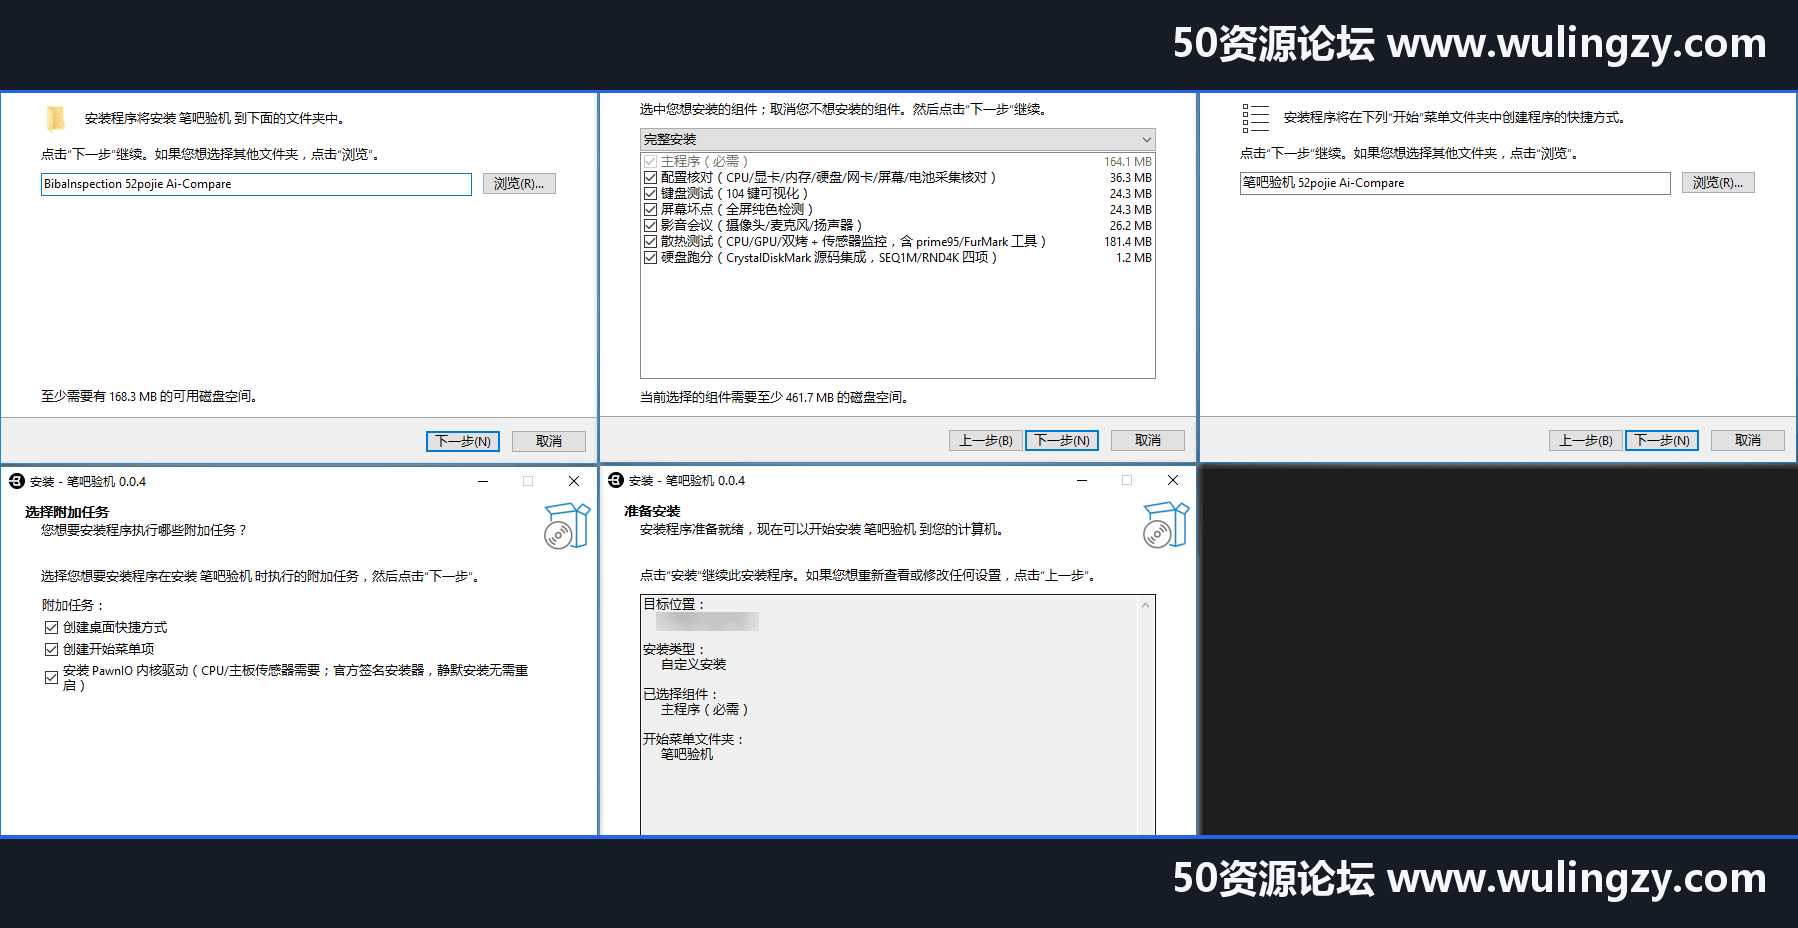Click the folder icon in destination dialog
1798x928 pixels.
pyautogui.click(x=56, y=119)
